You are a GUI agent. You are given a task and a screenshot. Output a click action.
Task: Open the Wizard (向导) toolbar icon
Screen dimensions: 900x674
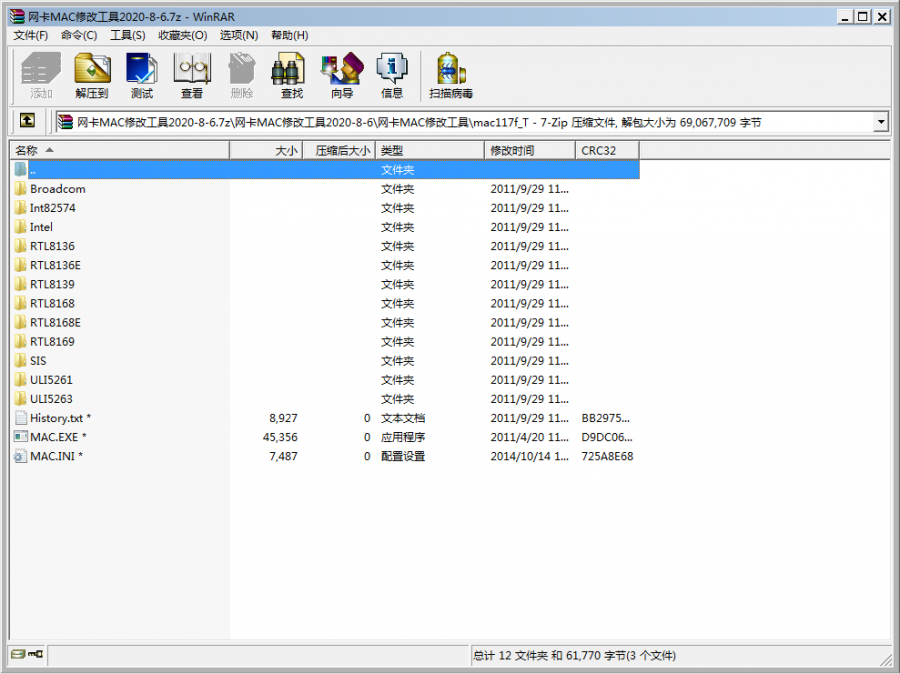click(x=342, y=69)
